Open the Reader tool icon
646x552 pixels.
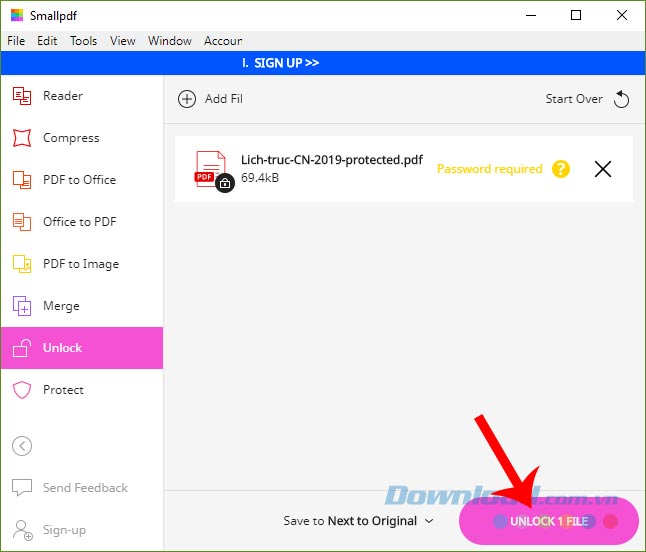point(22,96)
